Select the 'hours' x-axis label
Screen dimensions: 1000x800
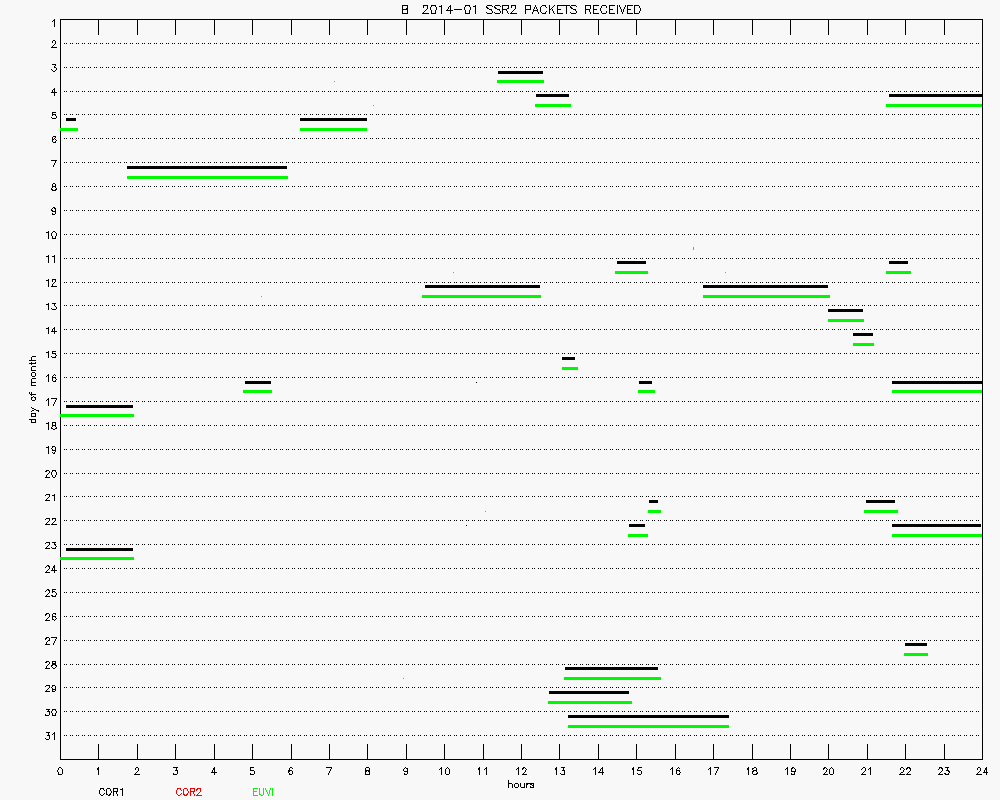pyautogui.click(x=520, y=785)
